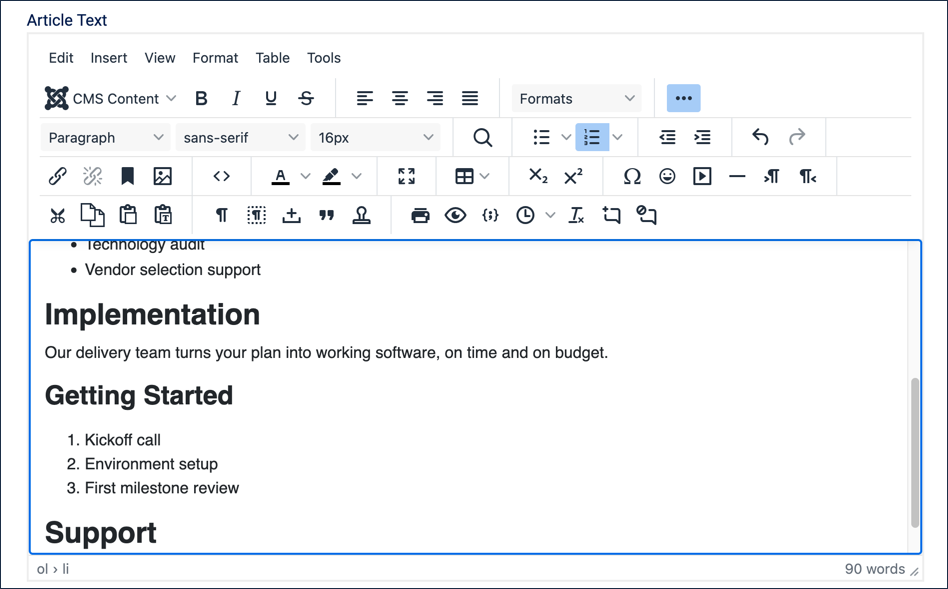The height and width of the screenshot is (589, 948).
Task: Apply subscript formatting
Action: coord(538,176)
